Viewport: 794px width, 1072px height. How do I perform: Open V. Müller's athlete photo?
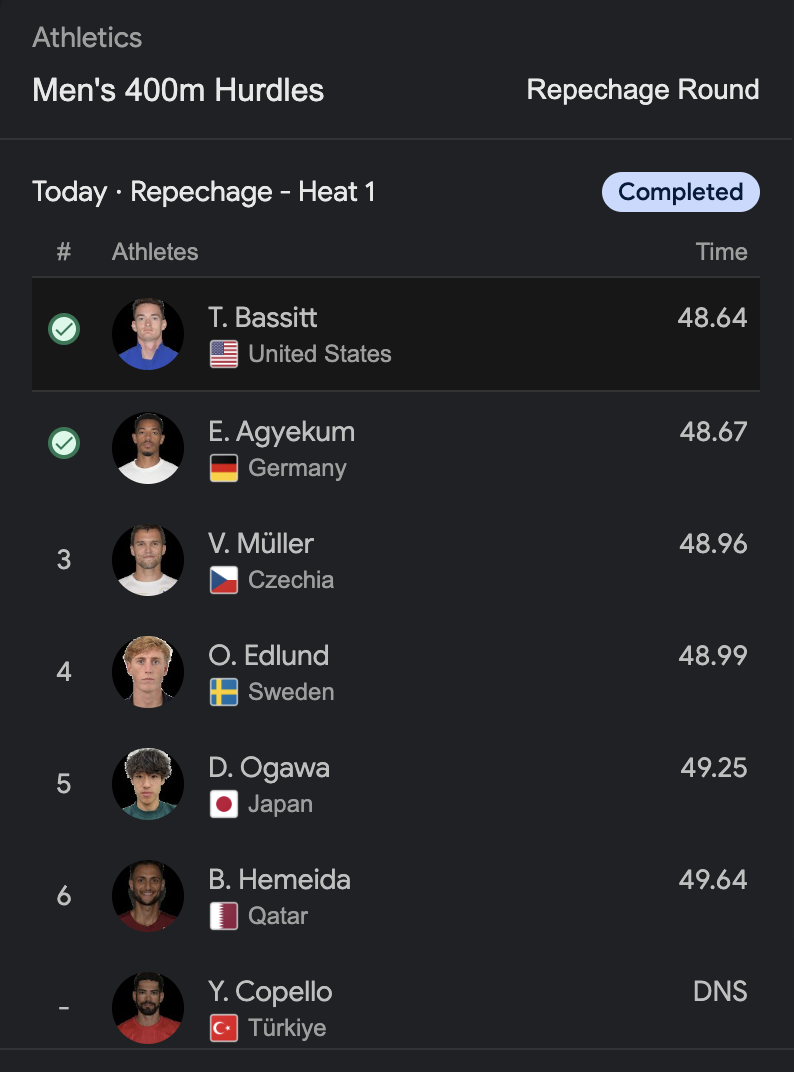148,560
